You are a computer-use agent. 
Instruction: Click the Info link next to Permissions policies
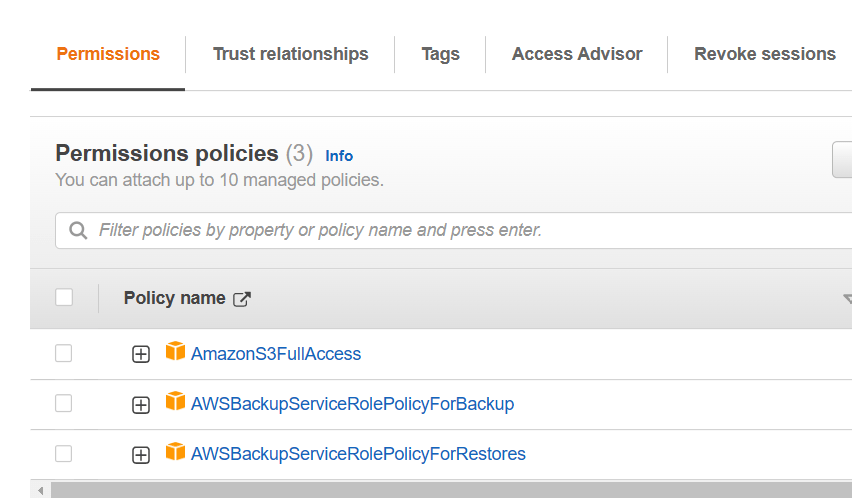point(339,156)
